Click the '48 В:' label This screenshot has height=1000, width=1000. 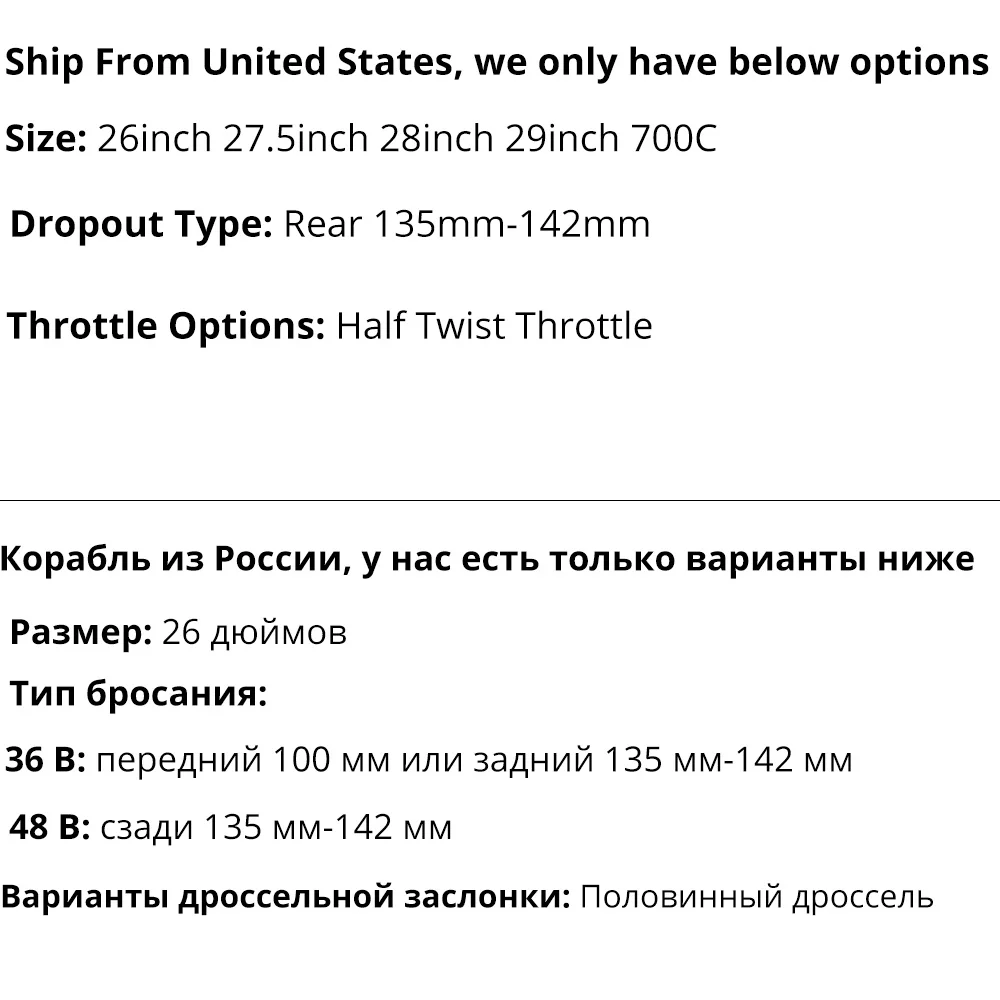point(50,827)
